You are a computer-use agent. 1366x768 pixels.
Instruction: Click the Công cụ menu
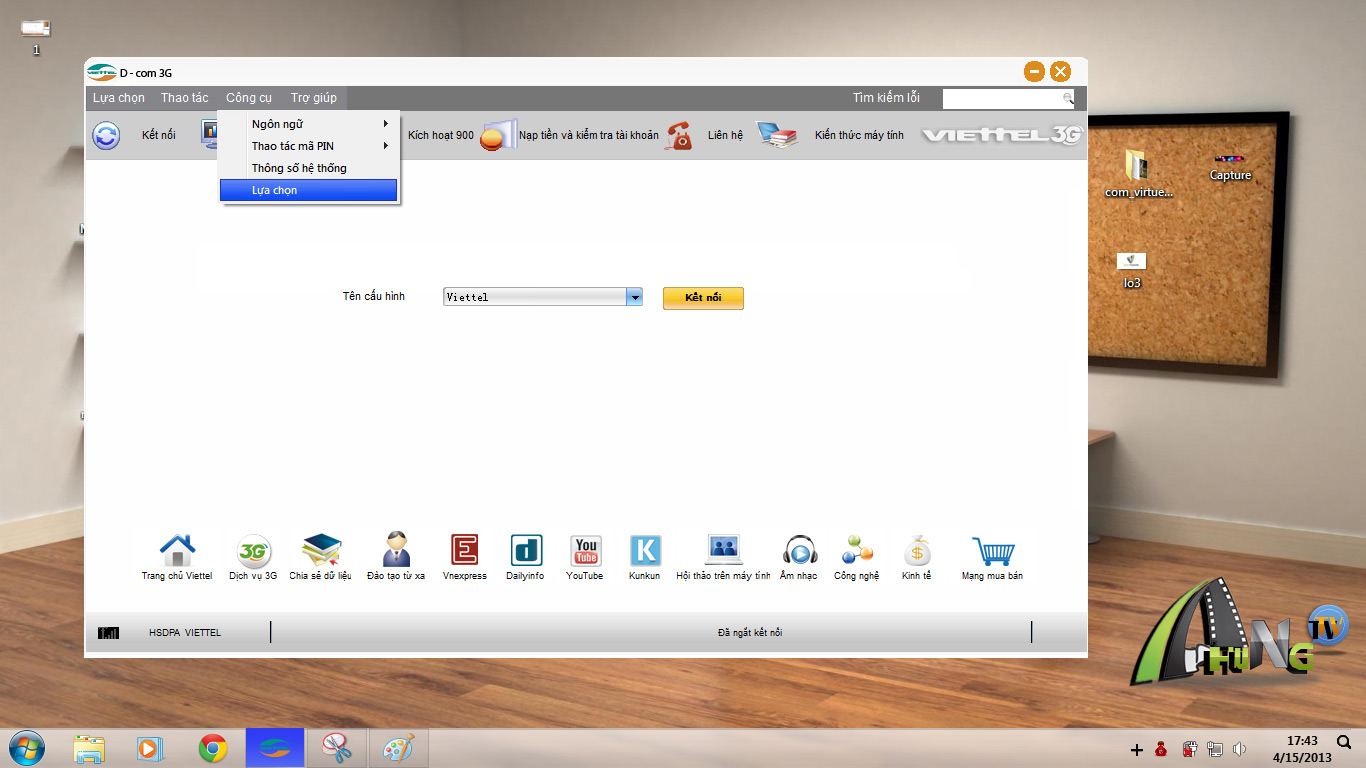249,98
